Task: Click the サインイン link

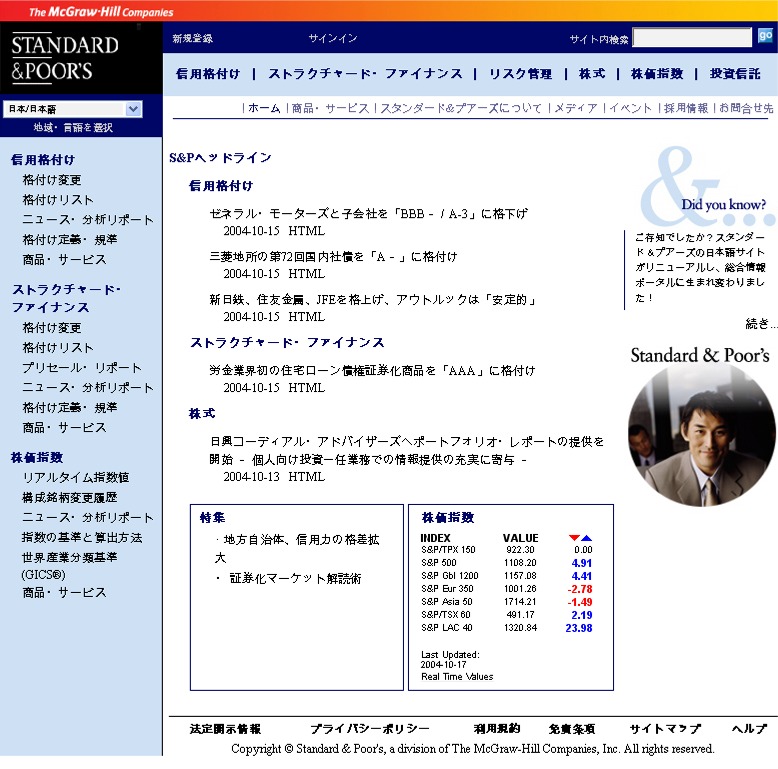Action: tap(332, 39)
